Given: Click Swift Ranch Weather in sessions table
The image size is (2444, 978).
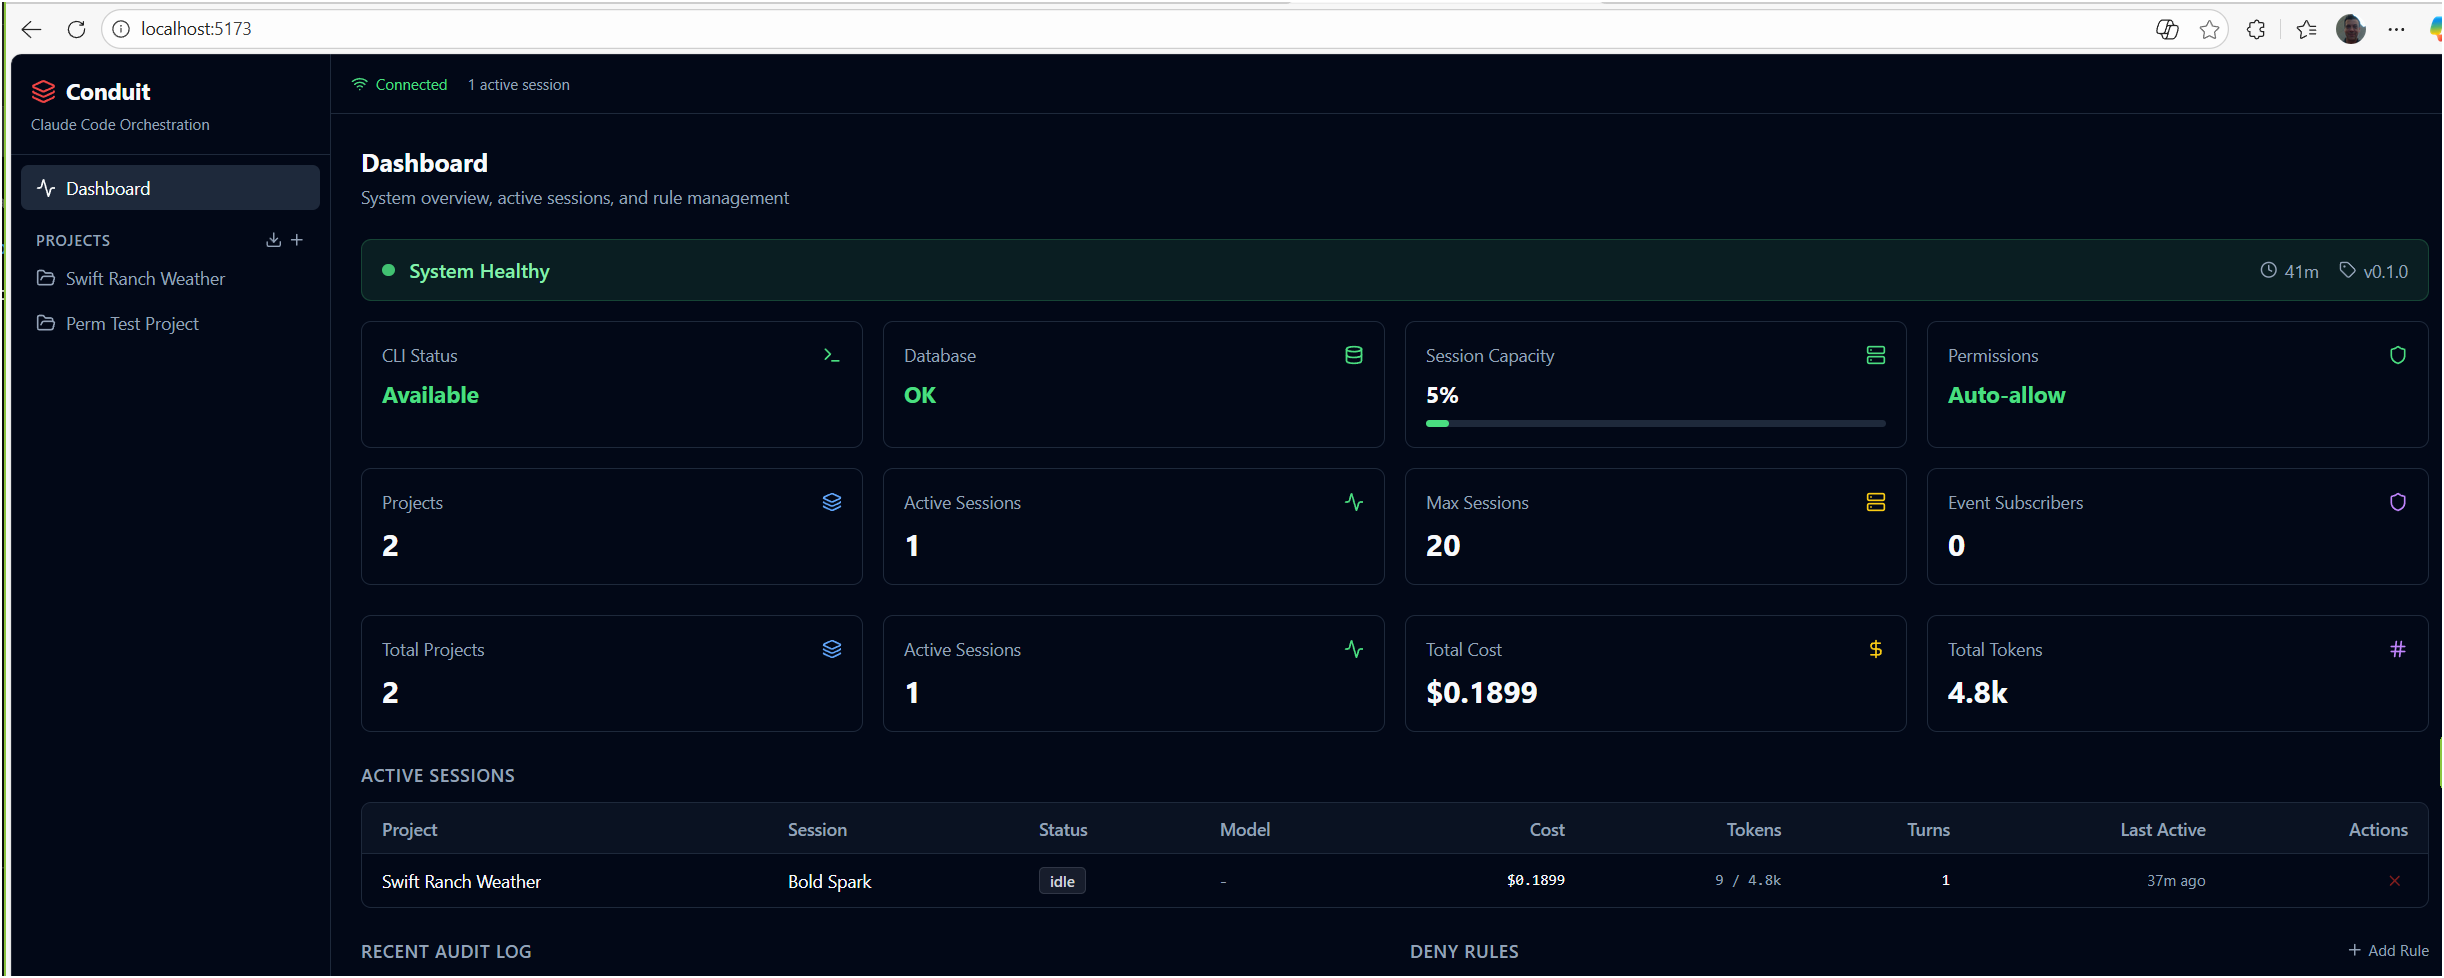Looking at the screenshot, I should pyautogui.click(x=461, y=881).
